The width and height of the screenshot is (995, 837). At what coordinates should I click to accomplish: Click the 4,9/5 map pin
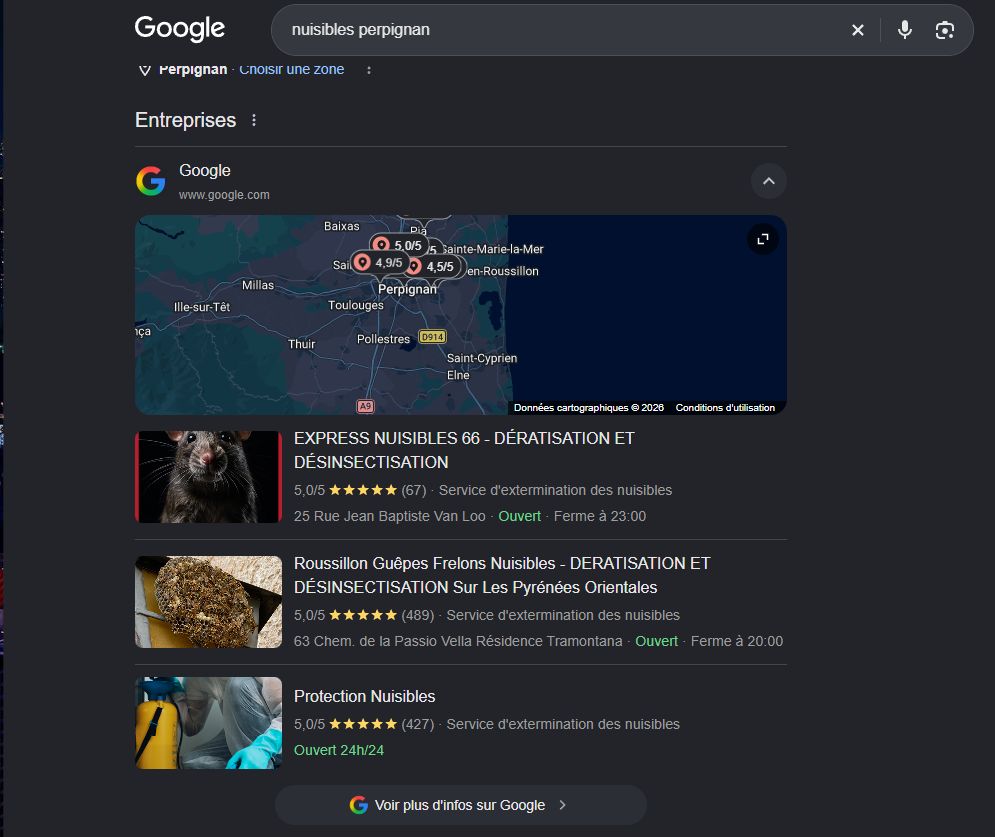[379, 262]
